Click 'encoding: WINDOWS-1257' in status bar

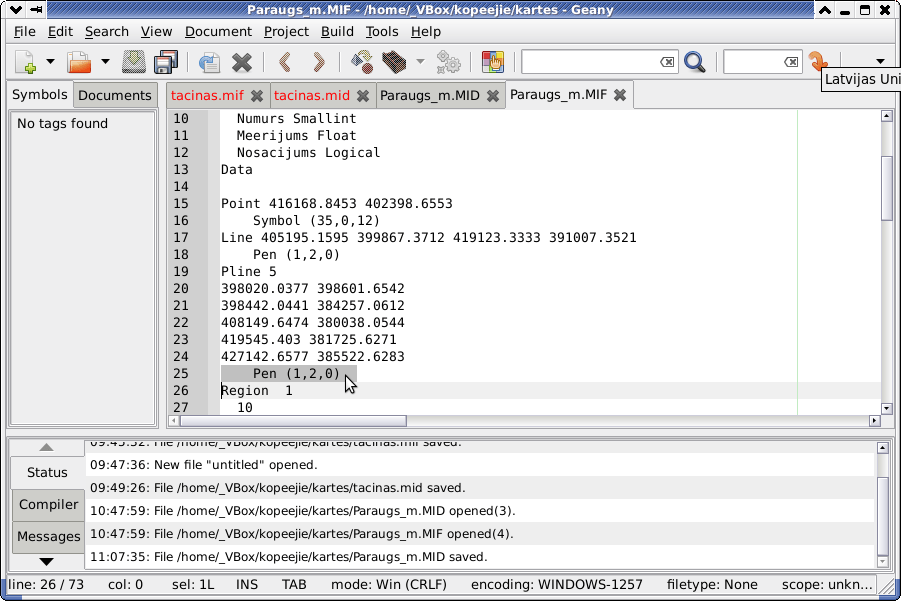(x=556, y=585)
